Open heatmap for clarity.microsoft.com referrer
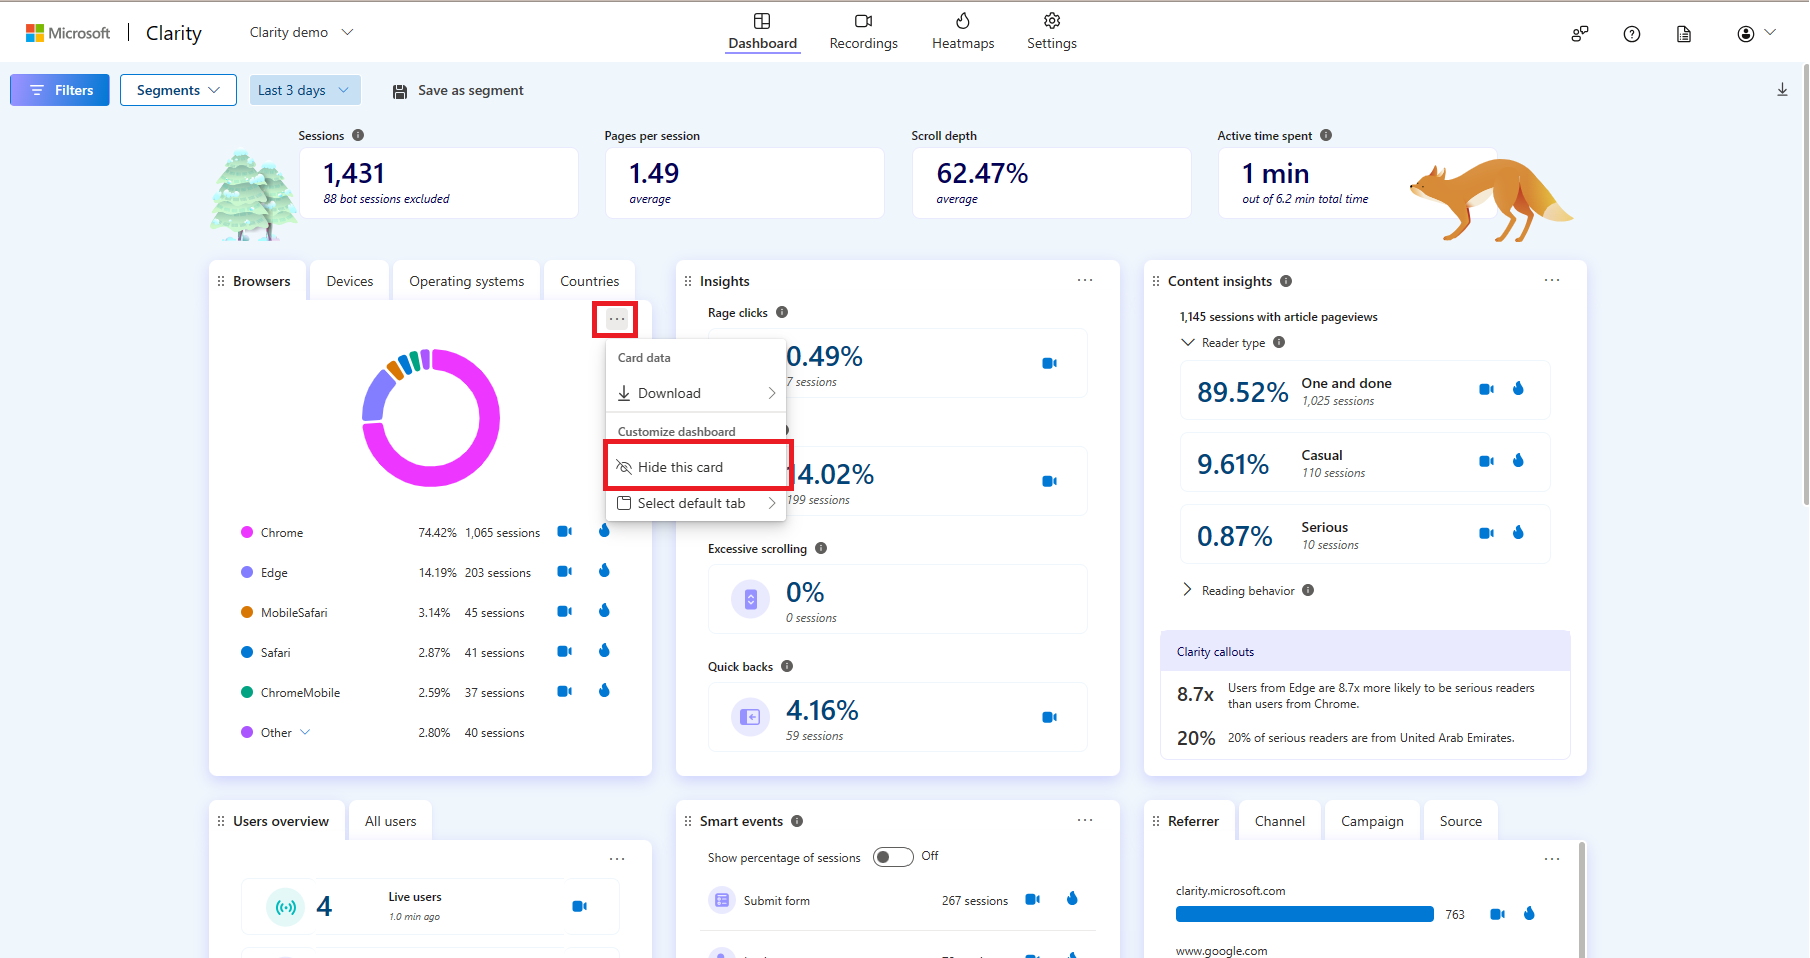1810x958 pixels. 1529,914
